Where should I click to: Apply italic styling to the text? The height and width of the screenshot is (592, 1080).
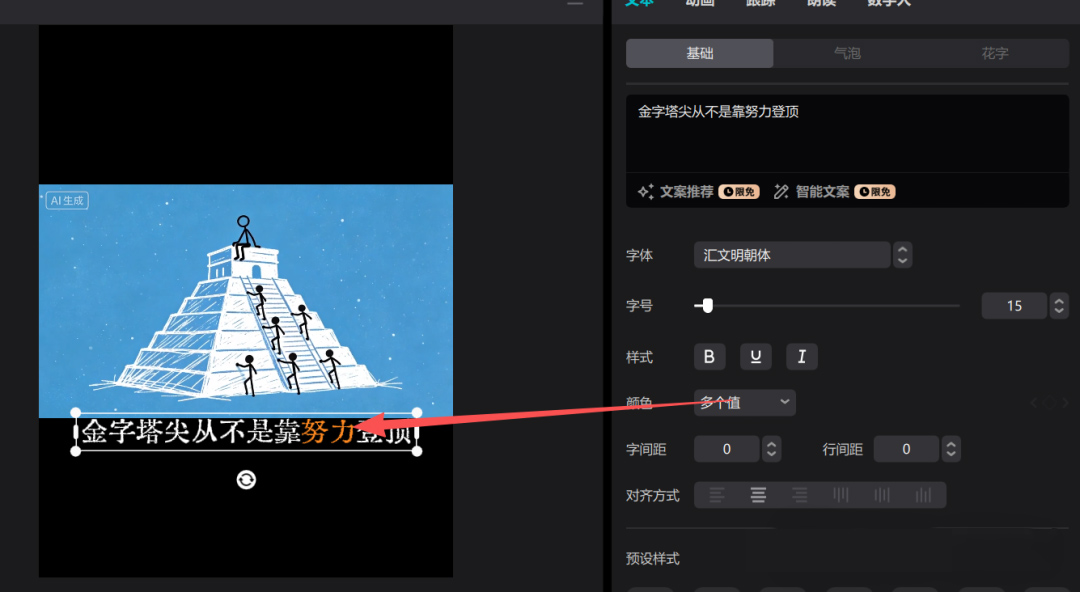(801, 357)
